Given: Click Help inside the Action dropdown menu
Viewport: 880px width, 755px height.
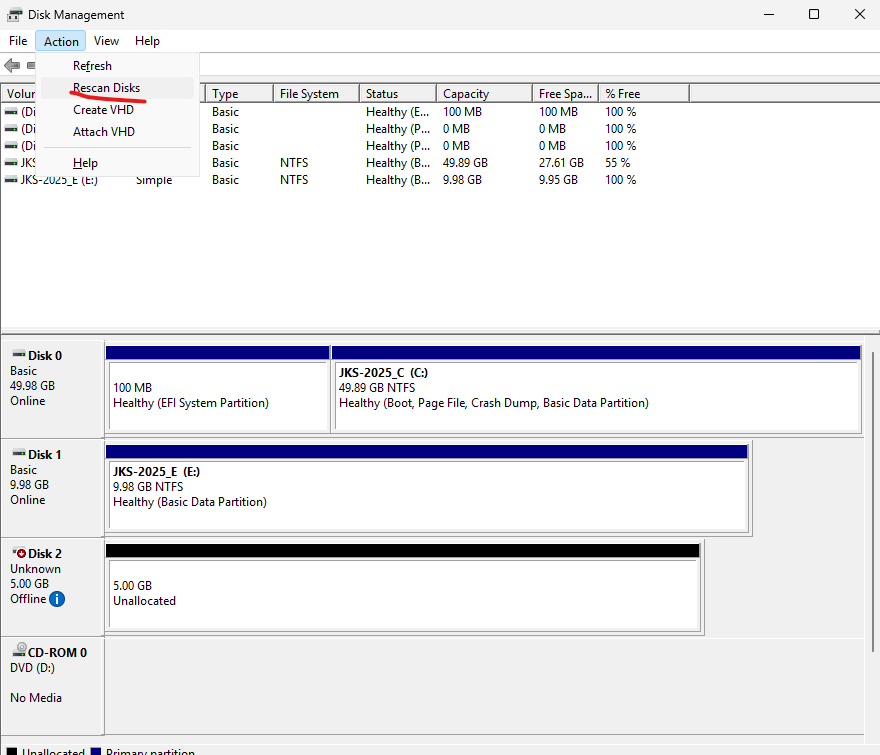Looking at the screenshot, I should [x=118, y=163].
